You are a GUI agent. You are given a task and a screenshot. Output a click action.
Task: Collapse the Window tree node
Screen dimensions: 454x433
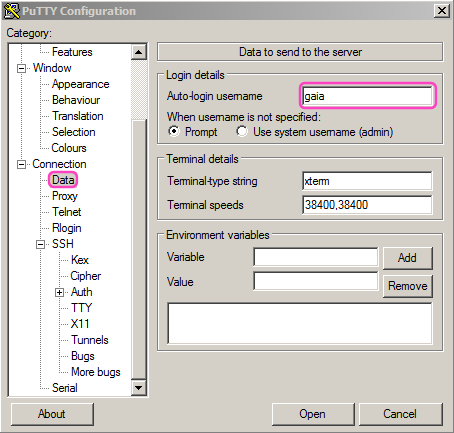click(x=21, y=68)
